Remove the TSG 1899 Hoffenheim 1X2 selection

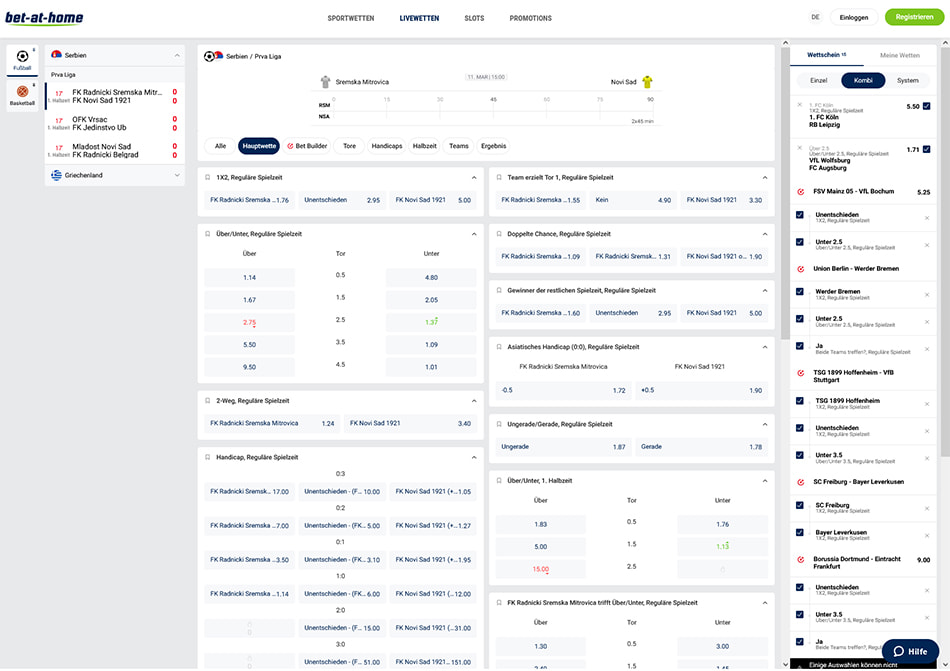[927, 404]
